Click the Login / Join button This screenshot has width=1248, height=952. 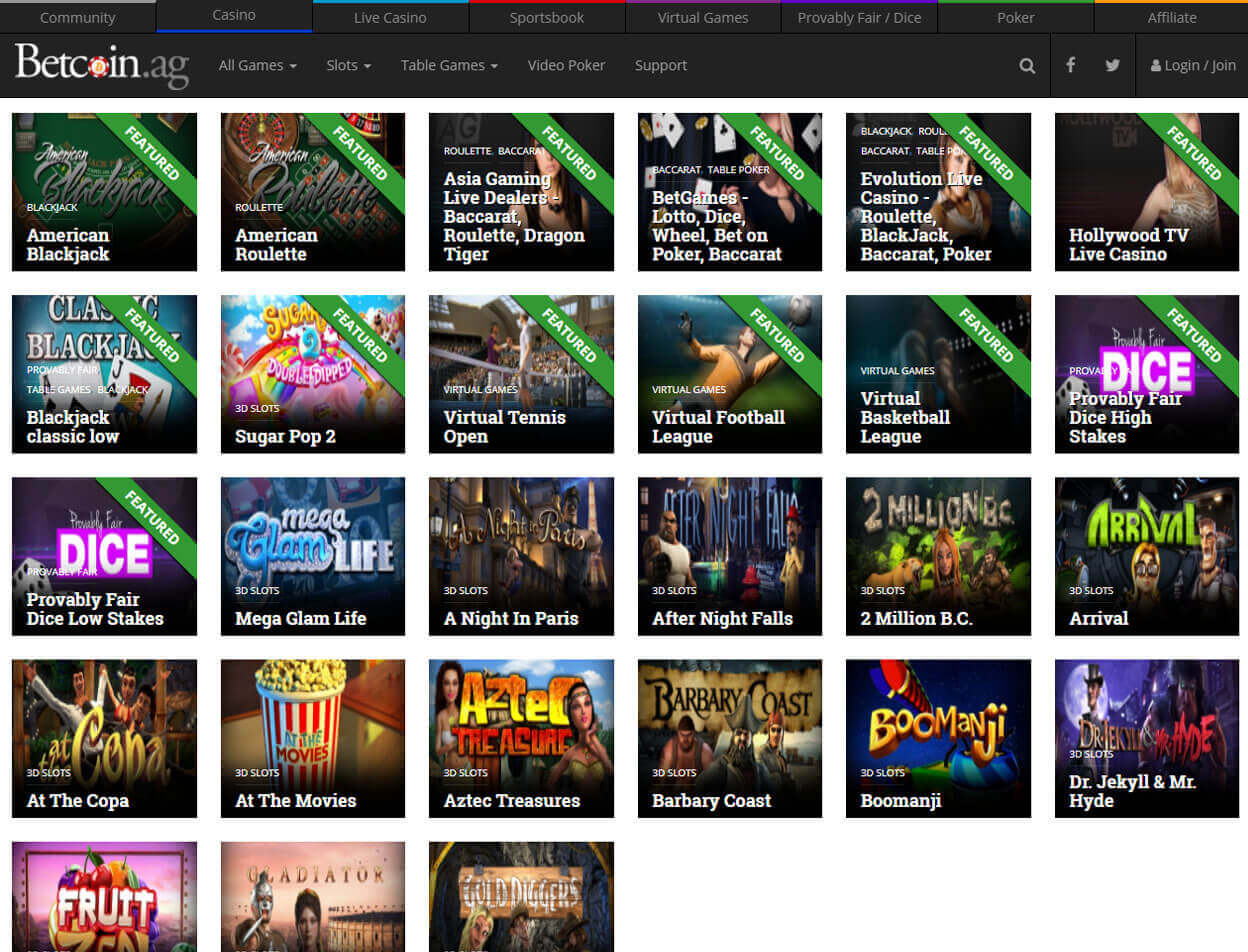coord(1193,65)
